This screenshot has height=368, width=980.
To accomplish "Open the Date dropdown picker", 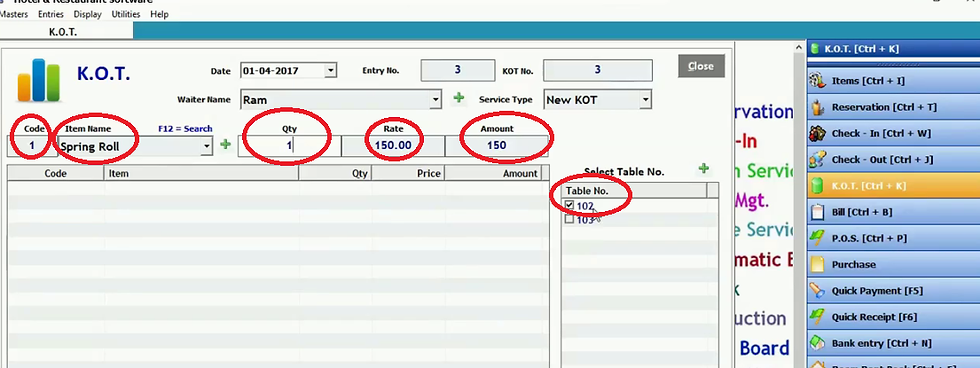I will [331, 71].
